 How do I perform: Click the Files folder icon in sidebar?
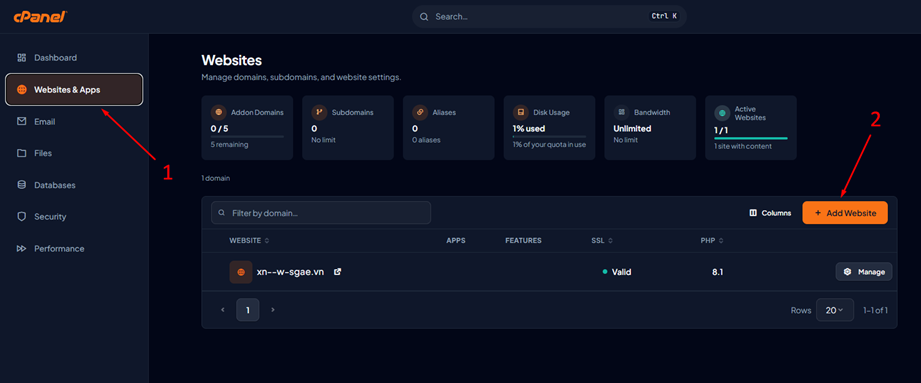[x=22, y=153]
